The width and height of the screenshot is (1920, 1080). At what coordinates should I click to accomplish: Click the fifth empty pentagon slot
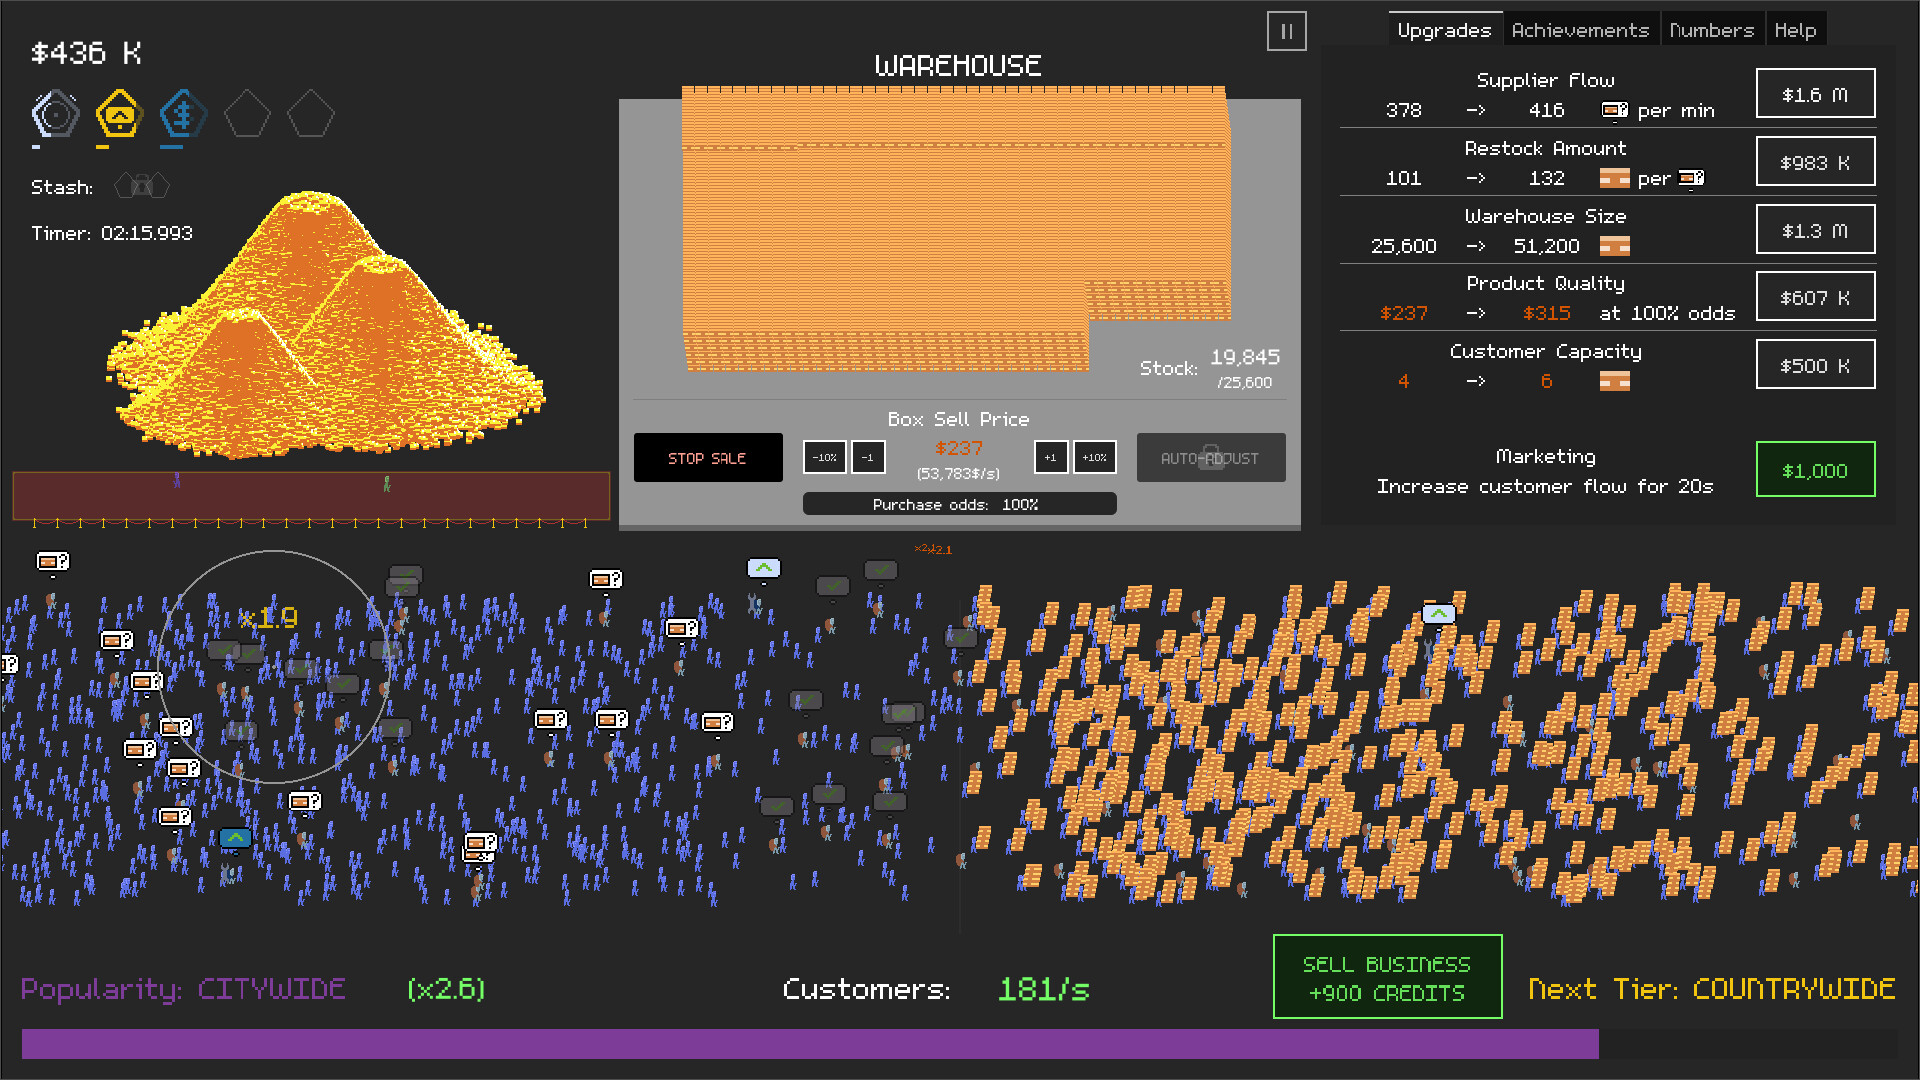click(x=311, y=114)
